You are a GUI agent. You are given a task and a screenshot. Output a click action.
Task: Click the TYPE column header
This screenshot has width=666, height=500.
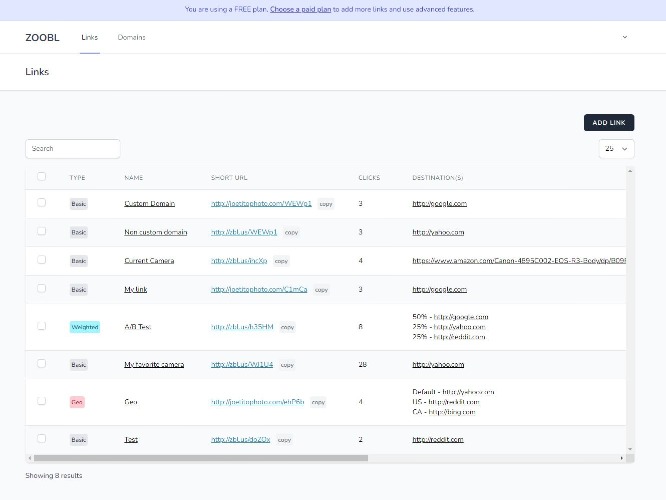pos(77,178)
